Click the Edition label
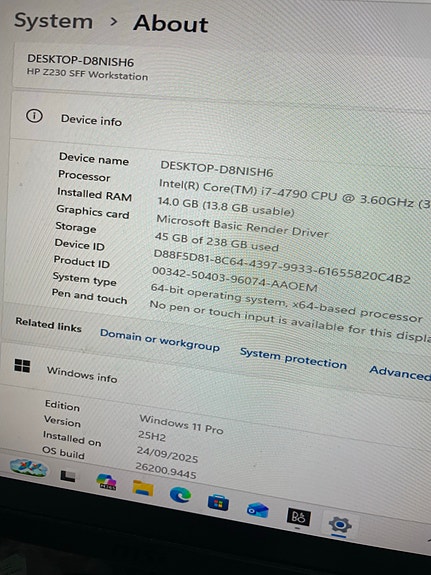The image size is (431, 575). click(62, 406)
